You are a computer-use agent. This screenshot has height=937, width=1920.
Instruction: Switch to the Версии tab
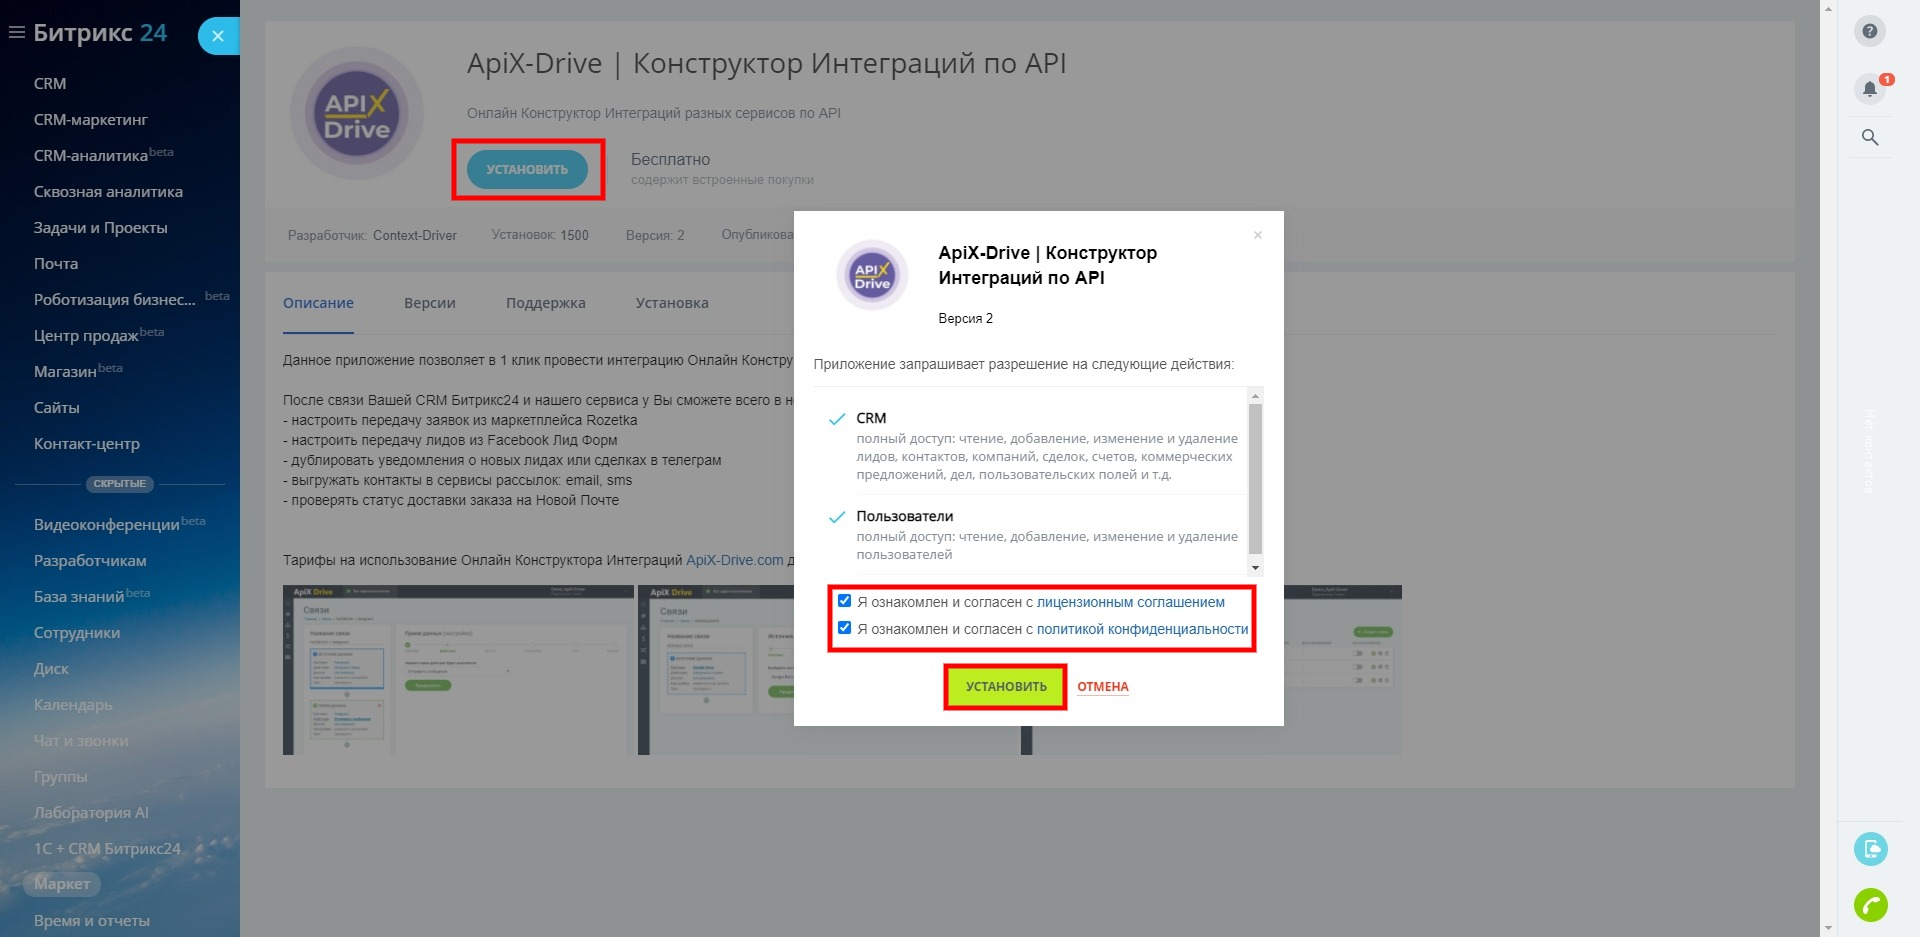[x=430, y=303]
